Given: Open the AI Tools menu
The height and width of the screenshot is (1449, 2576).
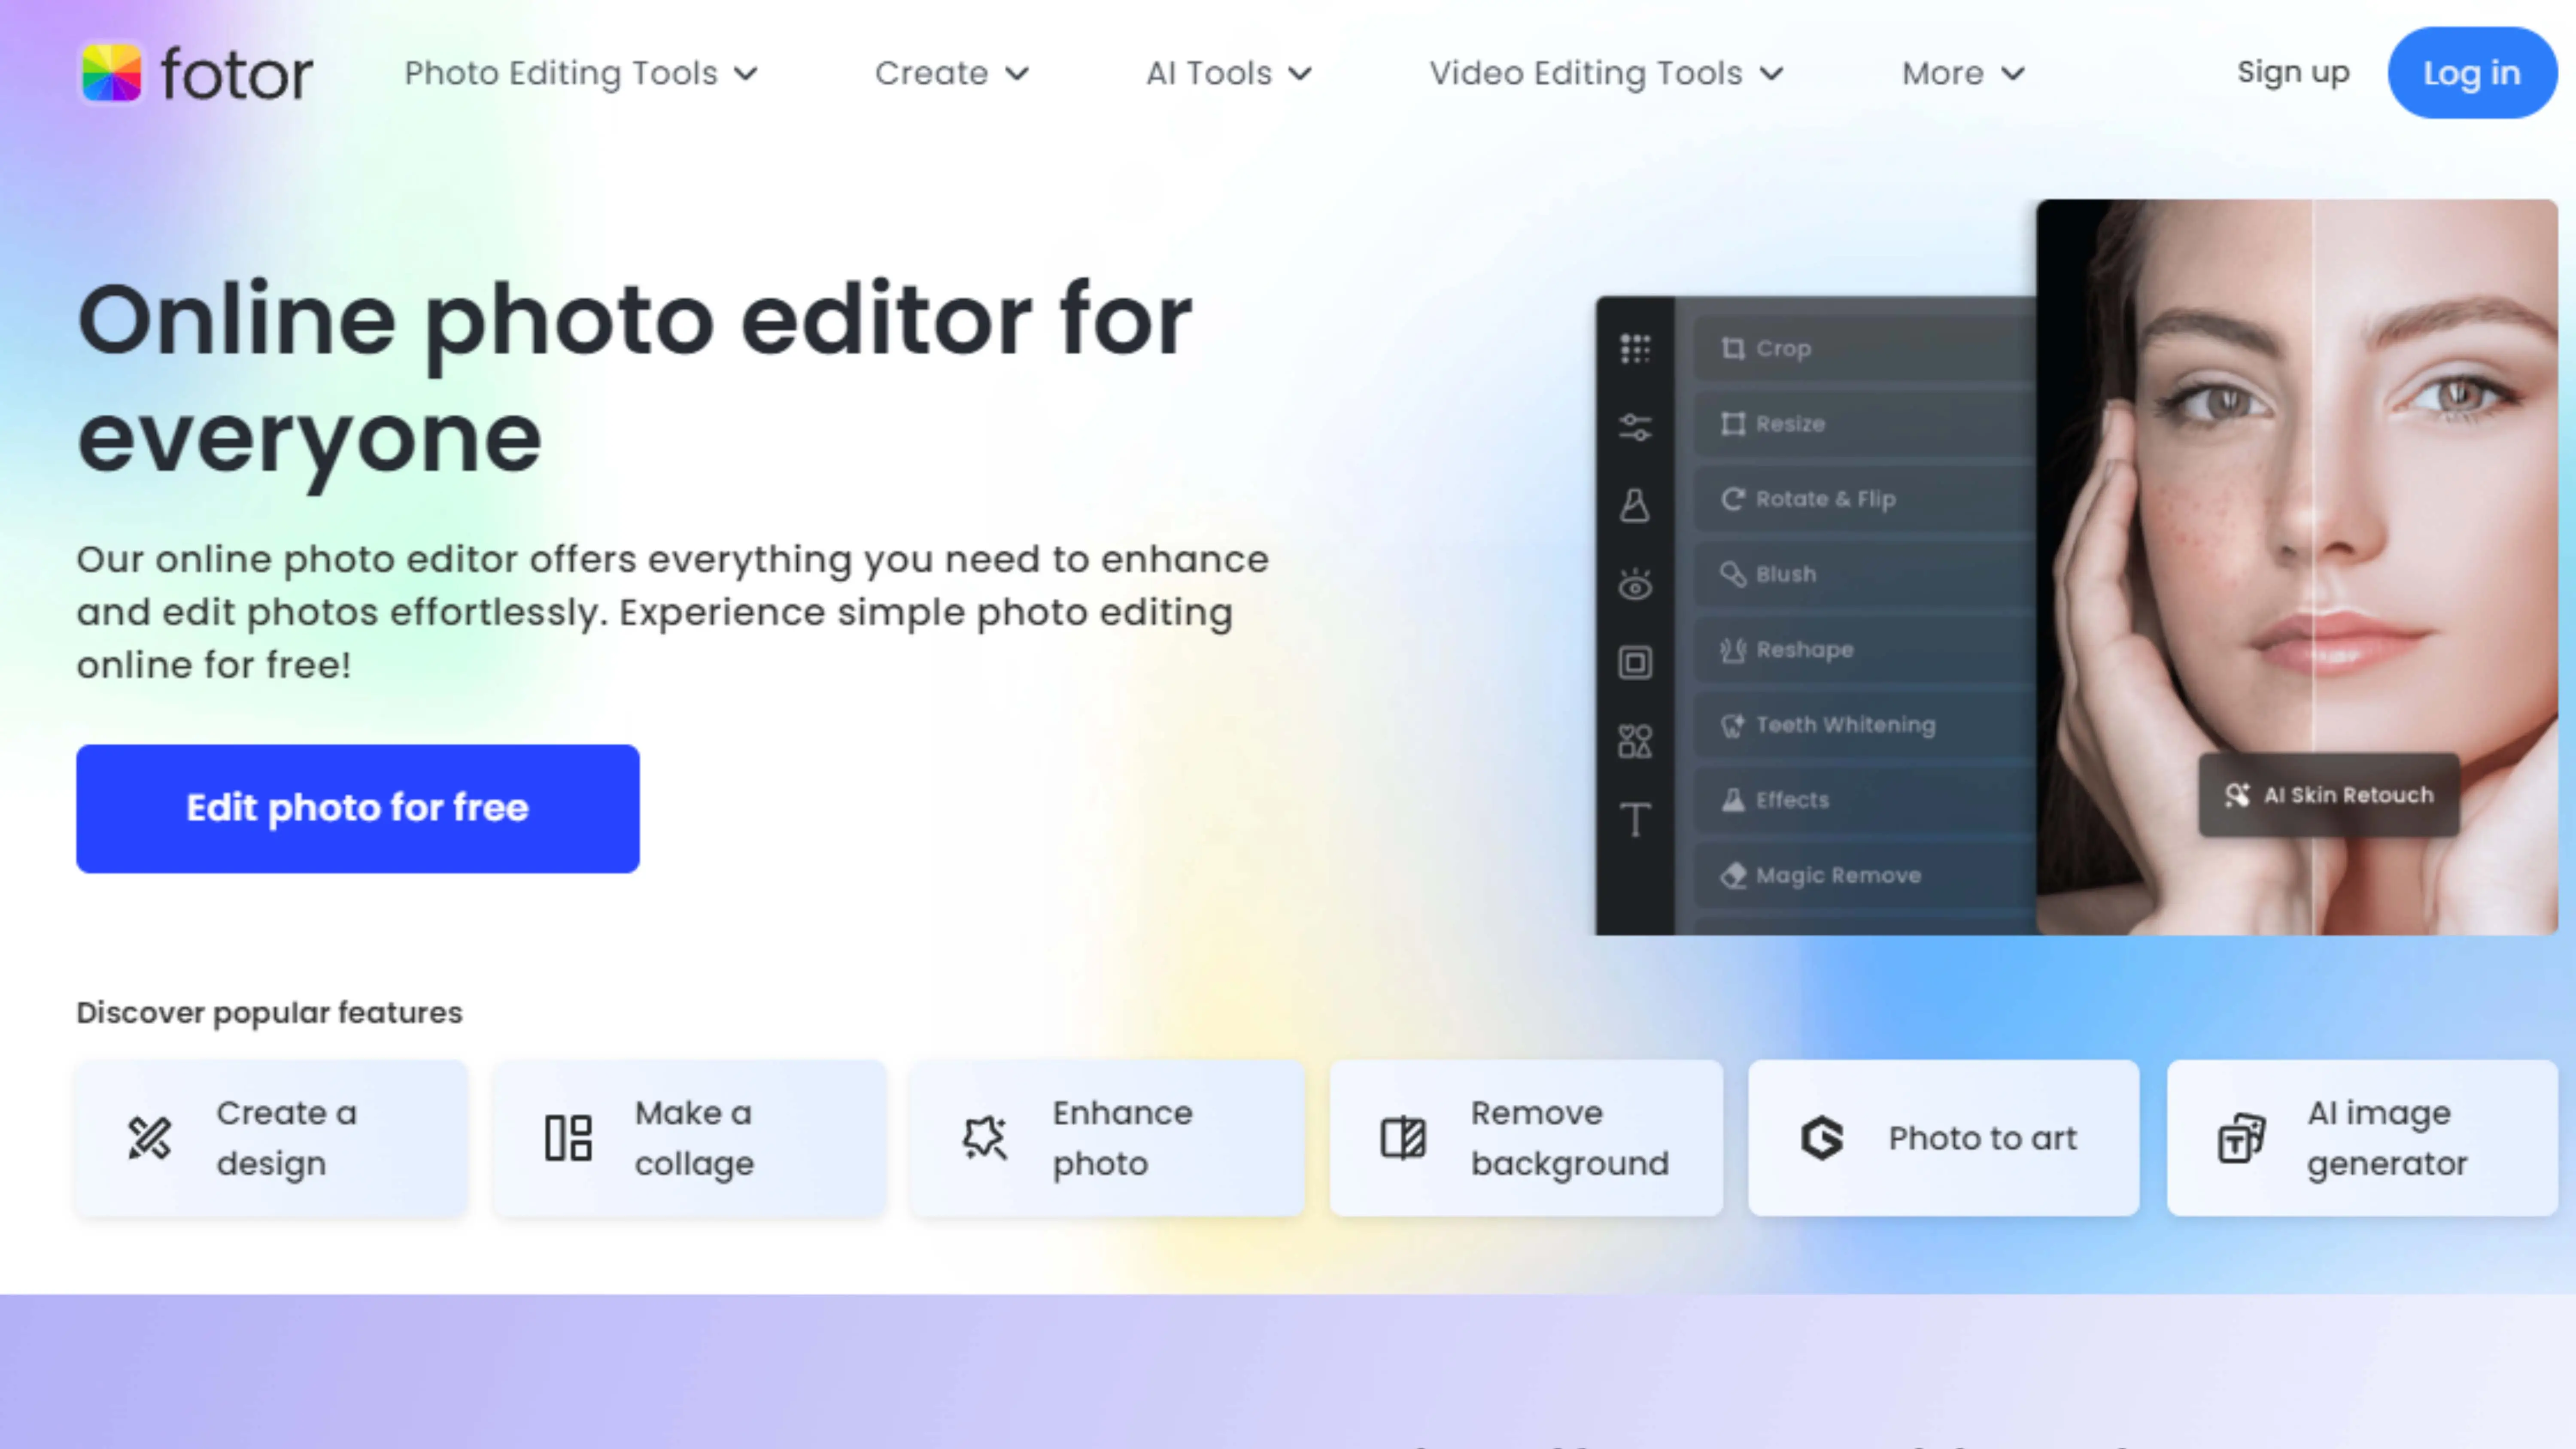Looking at the screenshot, I should pyautogui.click(x=1229, y=73).
